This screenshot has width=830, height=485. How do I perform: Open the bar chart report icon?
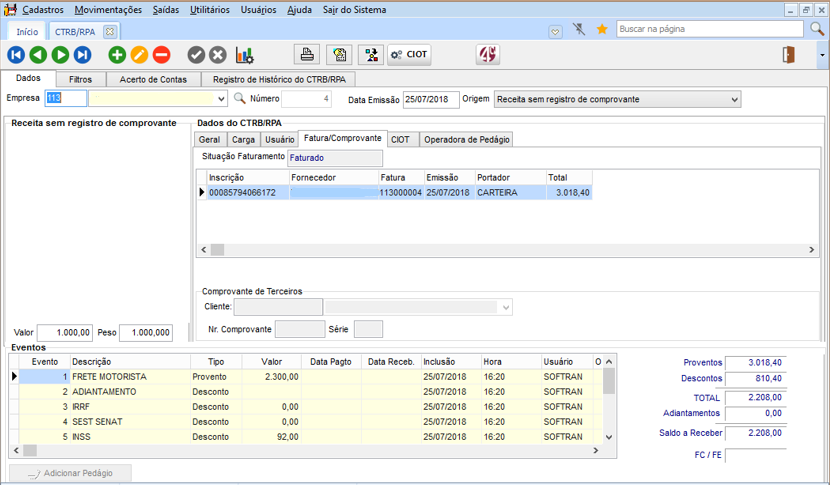tap(244, 55)
